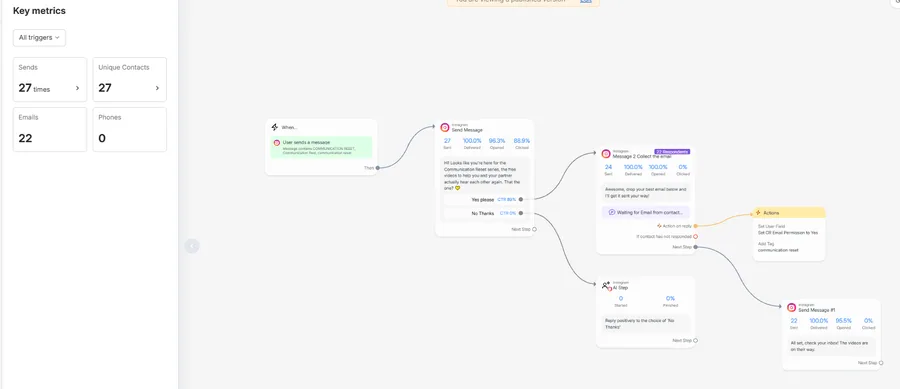The width and height of the screenshot is (900, 389).
Task: Click the Hi! Looks like you're here message text
Action: tap(482, 175)
